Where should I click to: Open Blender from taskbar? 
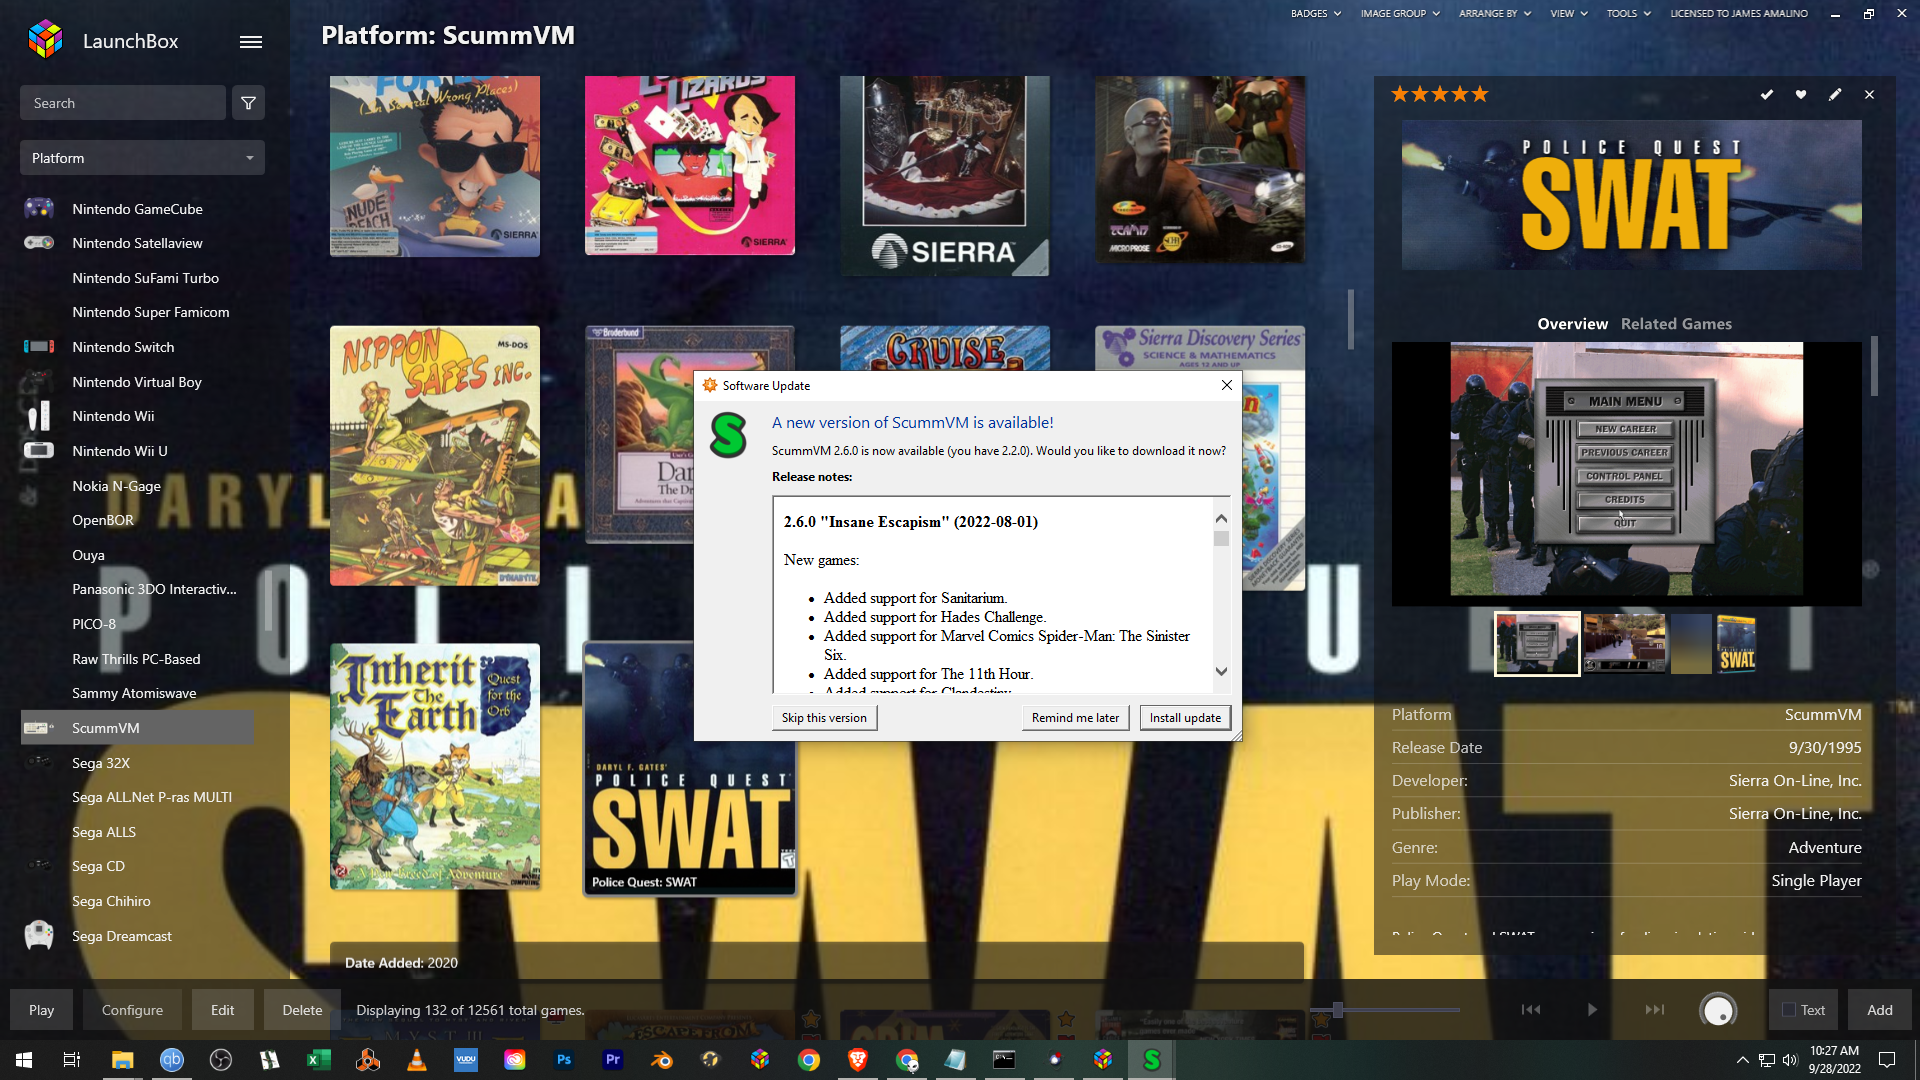point(662,1060)
